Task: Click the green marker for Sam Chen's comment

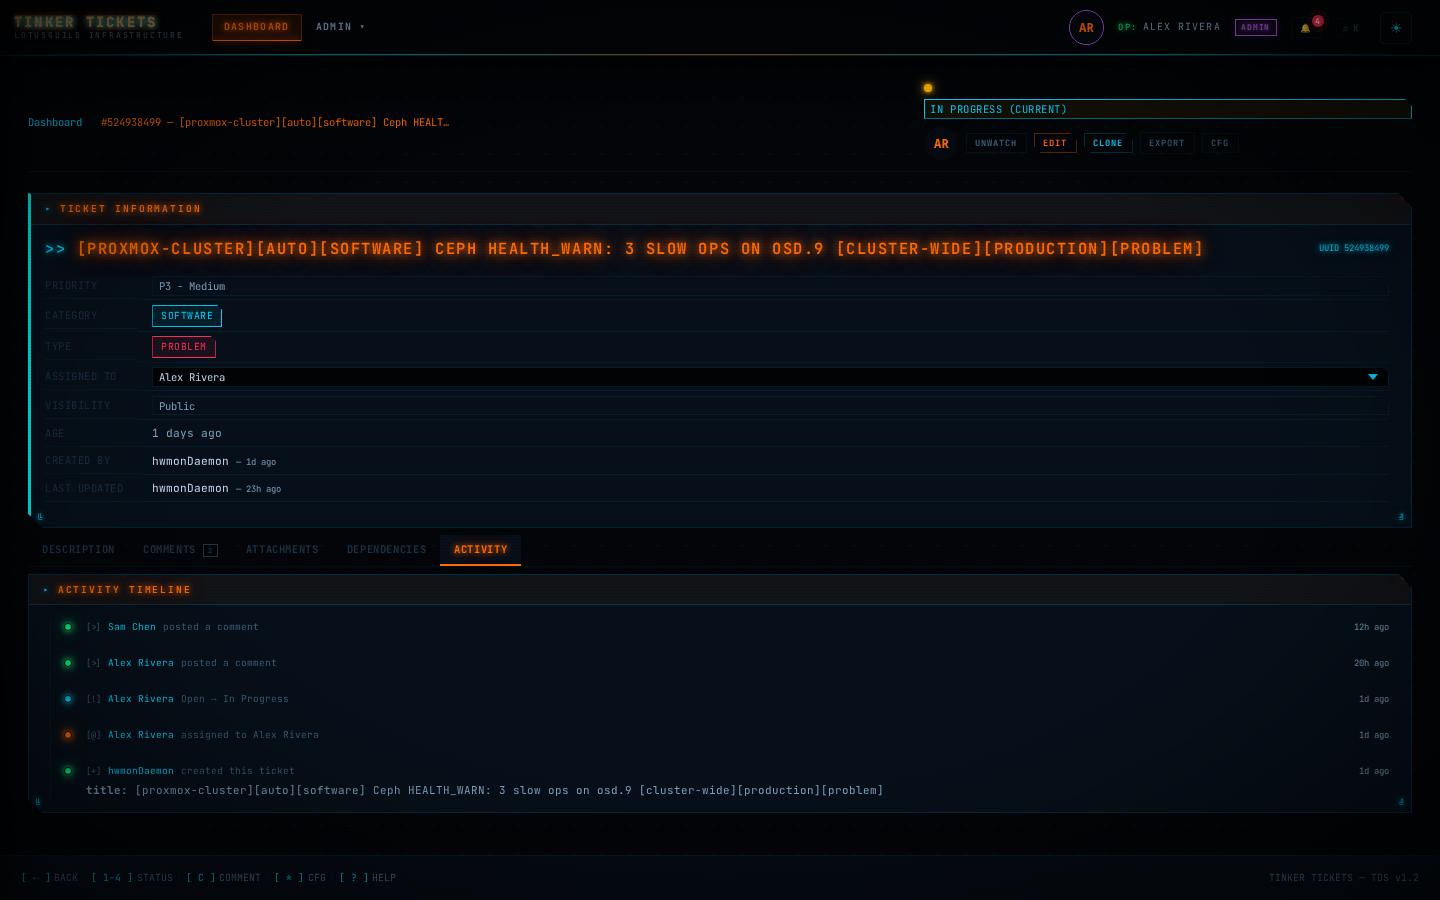Action: coord(68,627)
